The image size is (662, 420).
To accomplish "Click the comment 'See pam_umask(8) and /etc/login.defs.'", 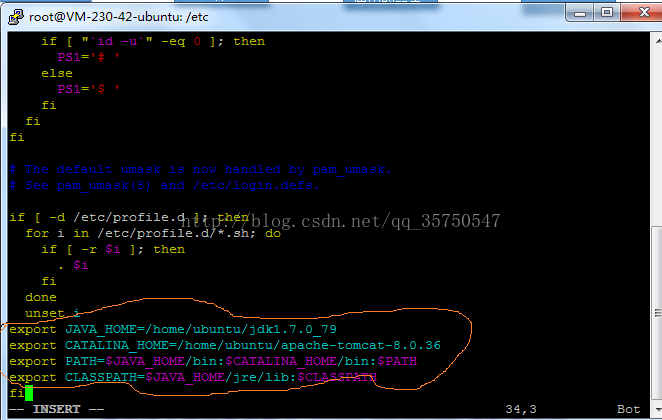I will 164,185.
